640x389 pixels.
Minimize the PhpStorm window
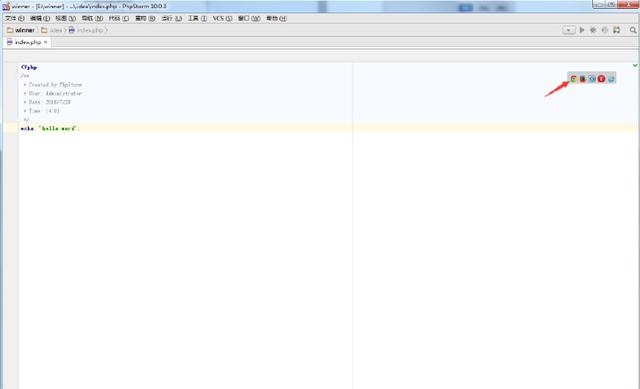[599, 4]
